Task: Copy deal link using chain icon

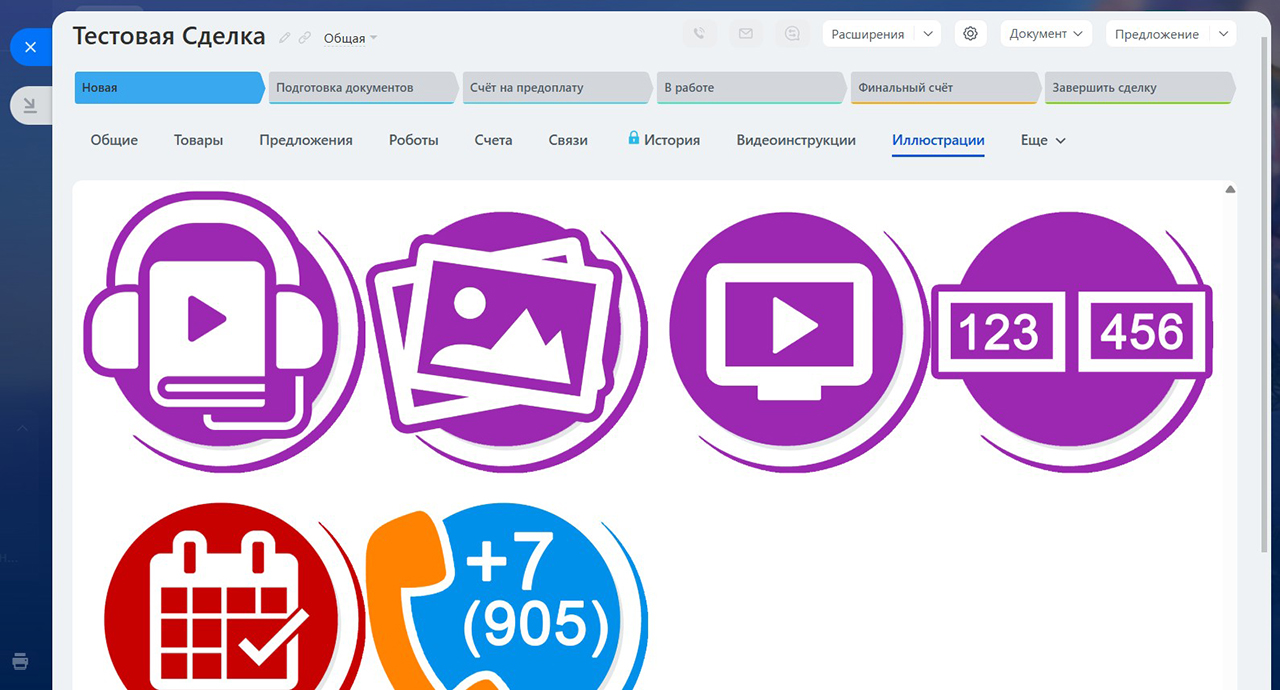Action: click(305, 38)
